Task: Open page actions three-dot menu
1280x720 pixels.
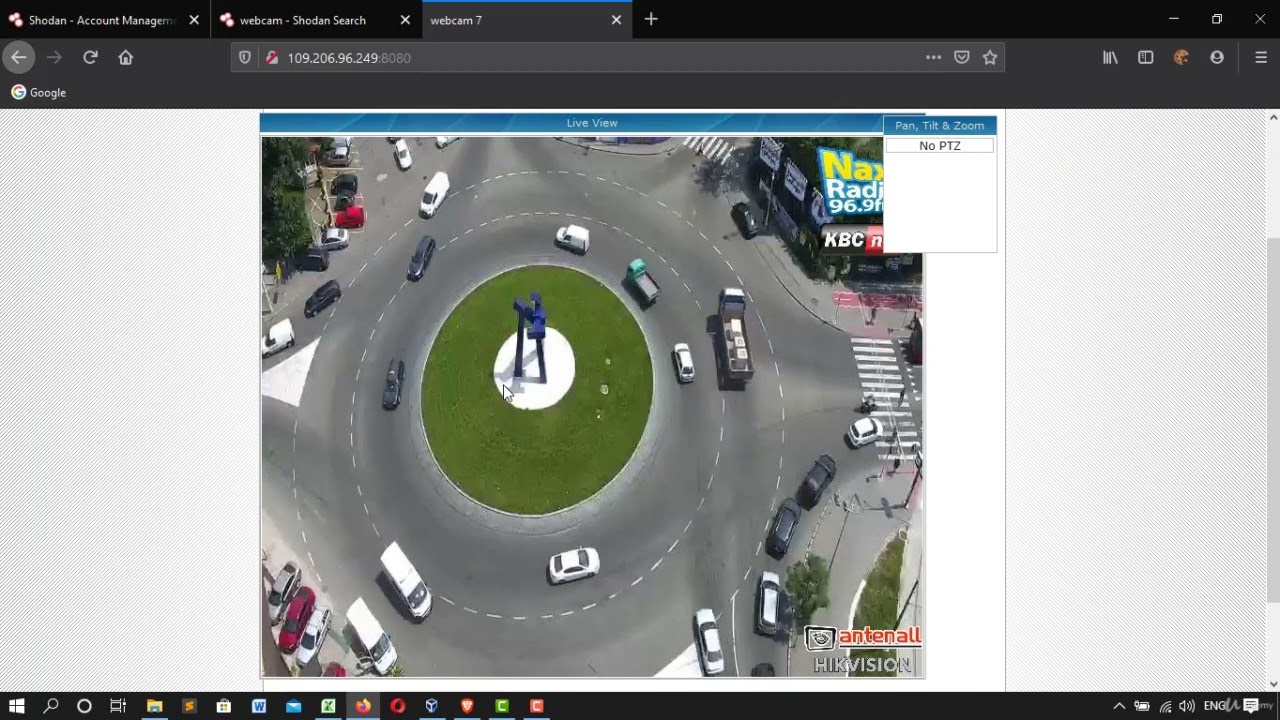Action: coord(933,58)
